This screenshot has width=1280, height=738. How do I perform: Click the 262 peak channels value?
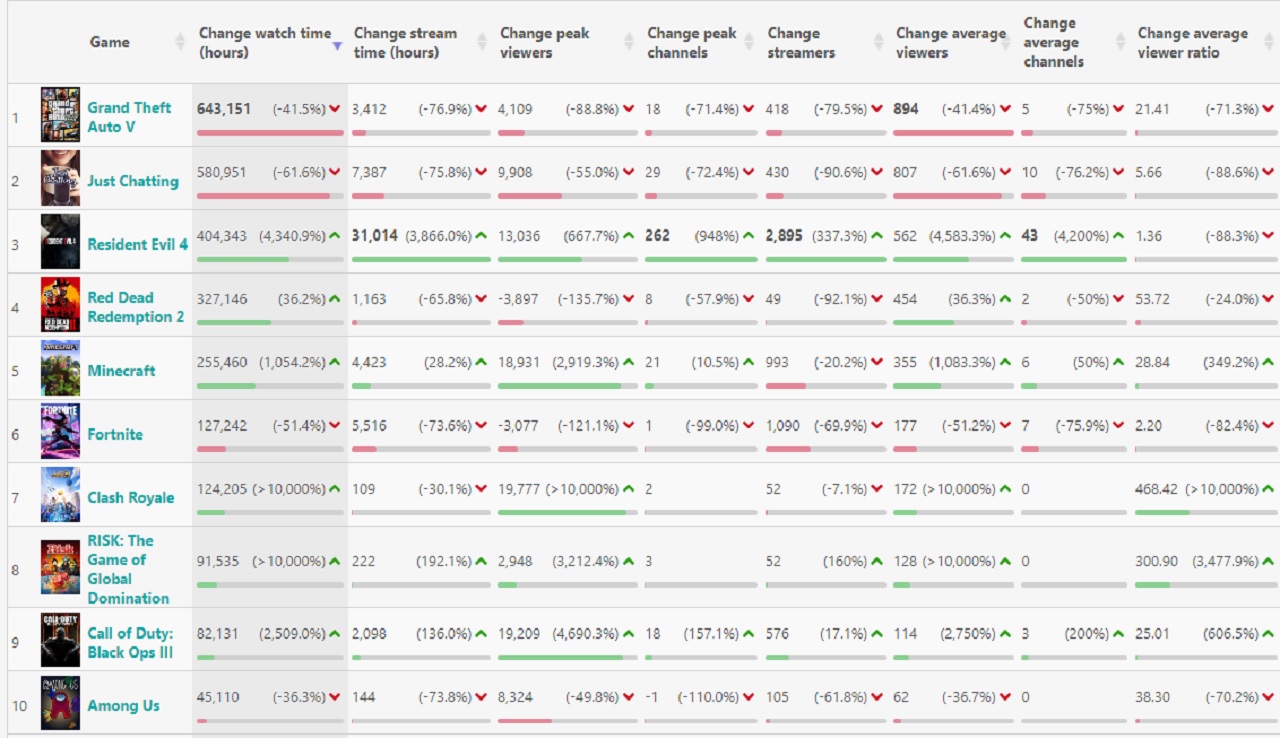click(657, 236)
